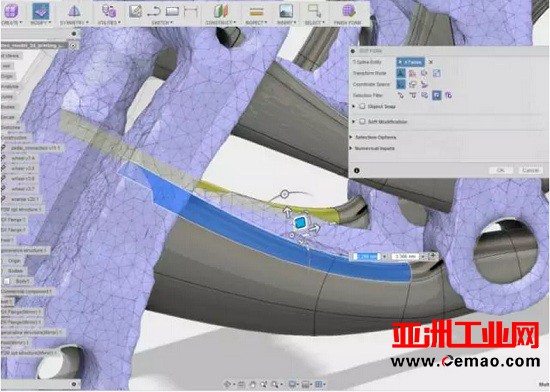This screenshot has width=550, height=392.
Task: Enable the Object Snap checkbox
Action: click(x=362, y=106)
